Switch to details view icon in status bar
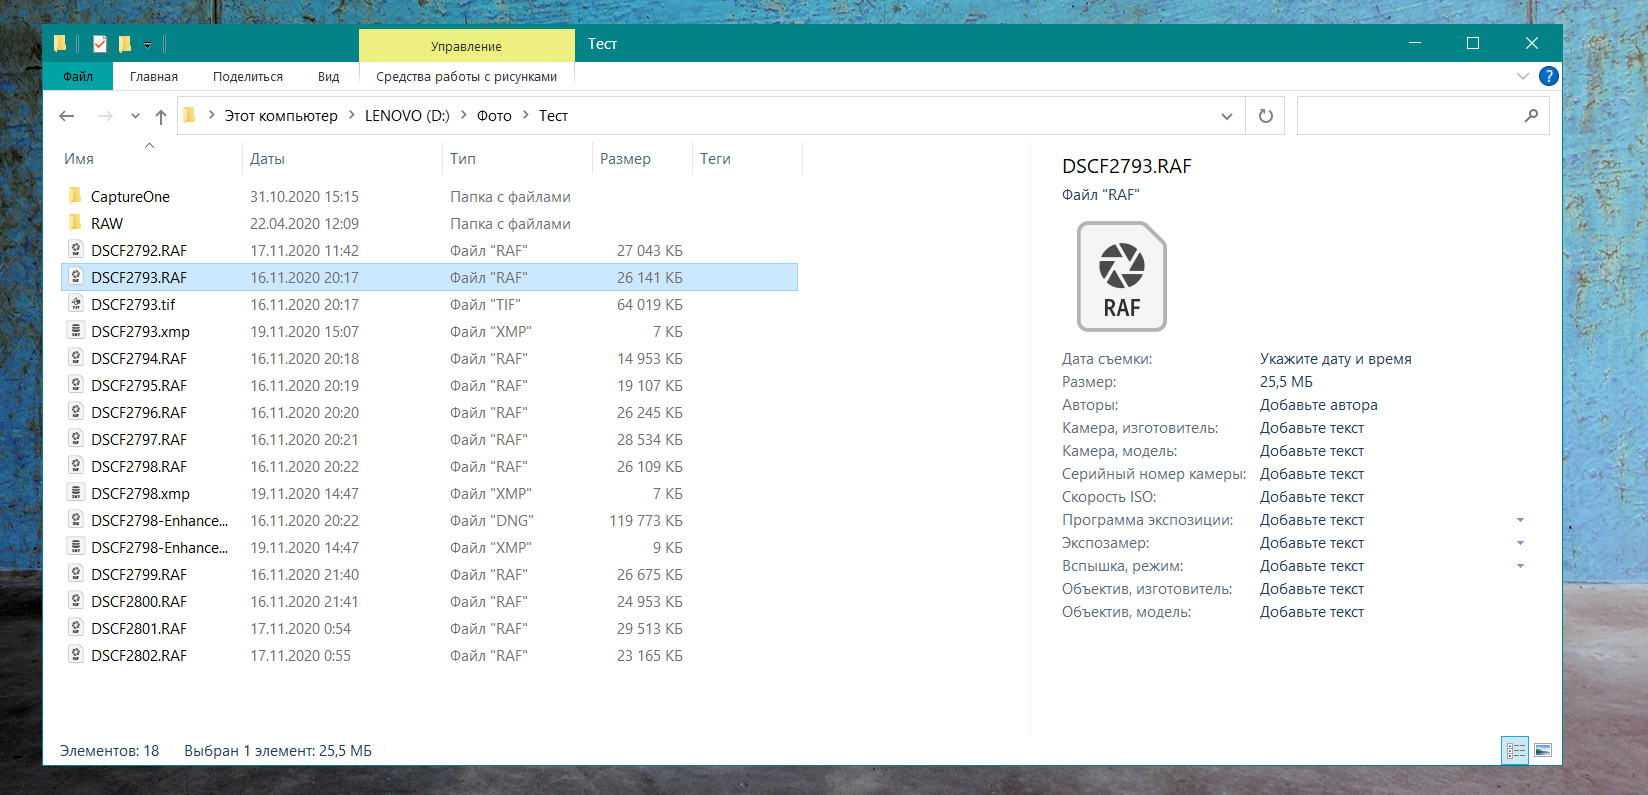1648x795 pixels. [x=1516, y=750]
